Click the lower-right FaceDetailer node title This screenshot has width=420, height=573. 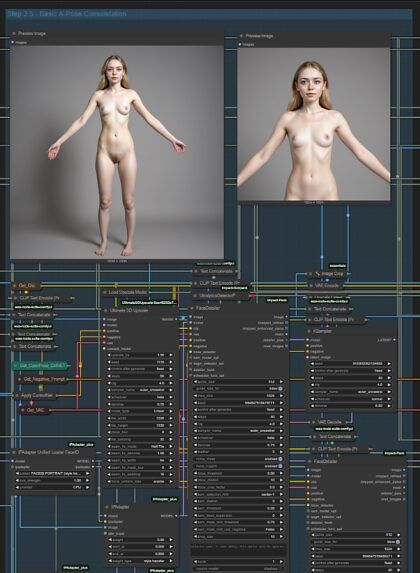pos(326,462)
